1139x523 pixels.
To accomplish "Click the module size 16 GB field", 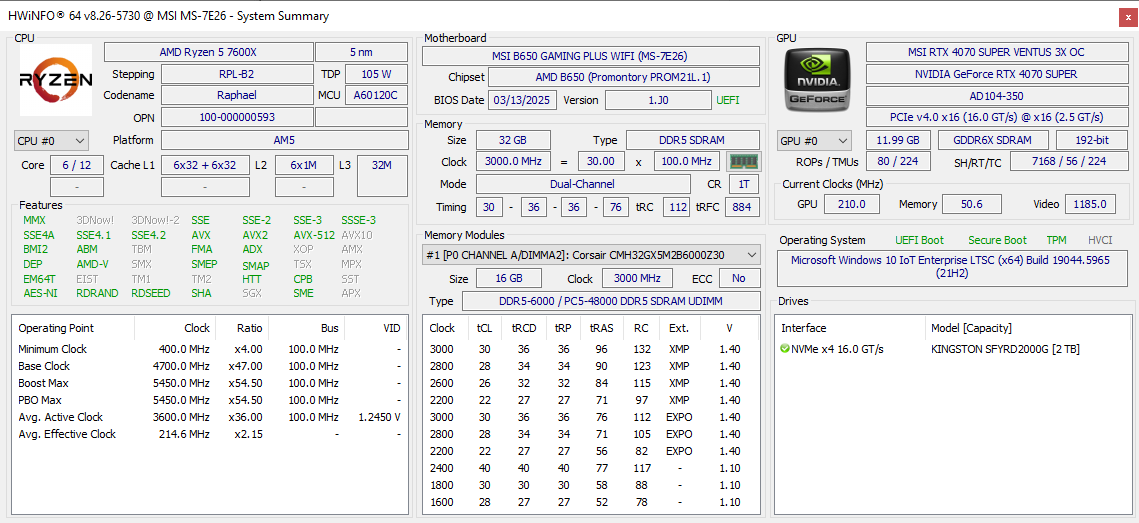I will coord(508,278).
